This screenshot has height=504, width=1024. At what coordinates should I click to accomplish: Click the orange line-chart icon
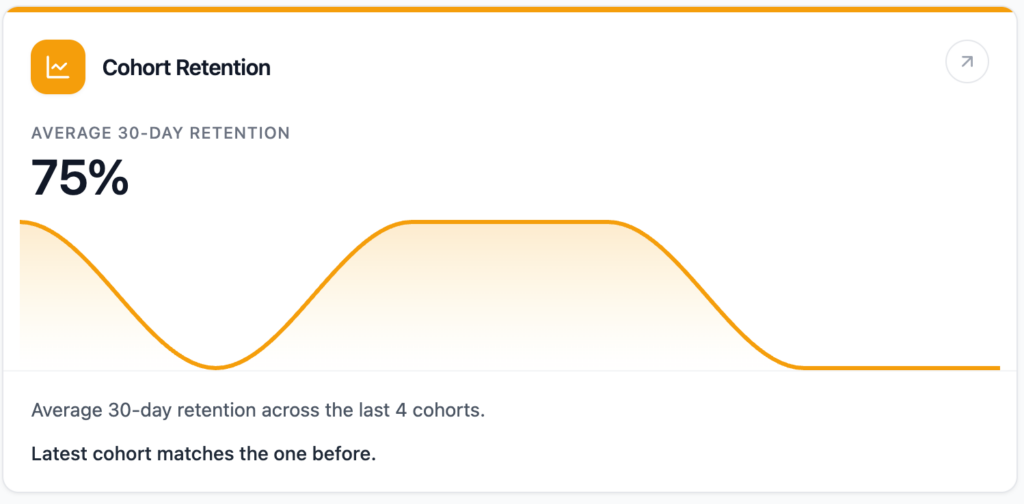pyautogui.click(x=58, y=67)
